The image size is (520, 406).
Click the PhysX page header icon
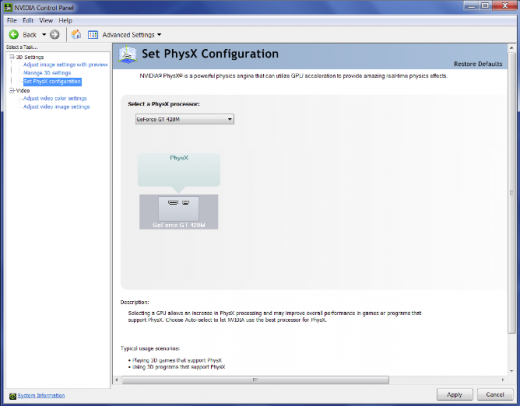pyautogui.click(x=127, y=55)
